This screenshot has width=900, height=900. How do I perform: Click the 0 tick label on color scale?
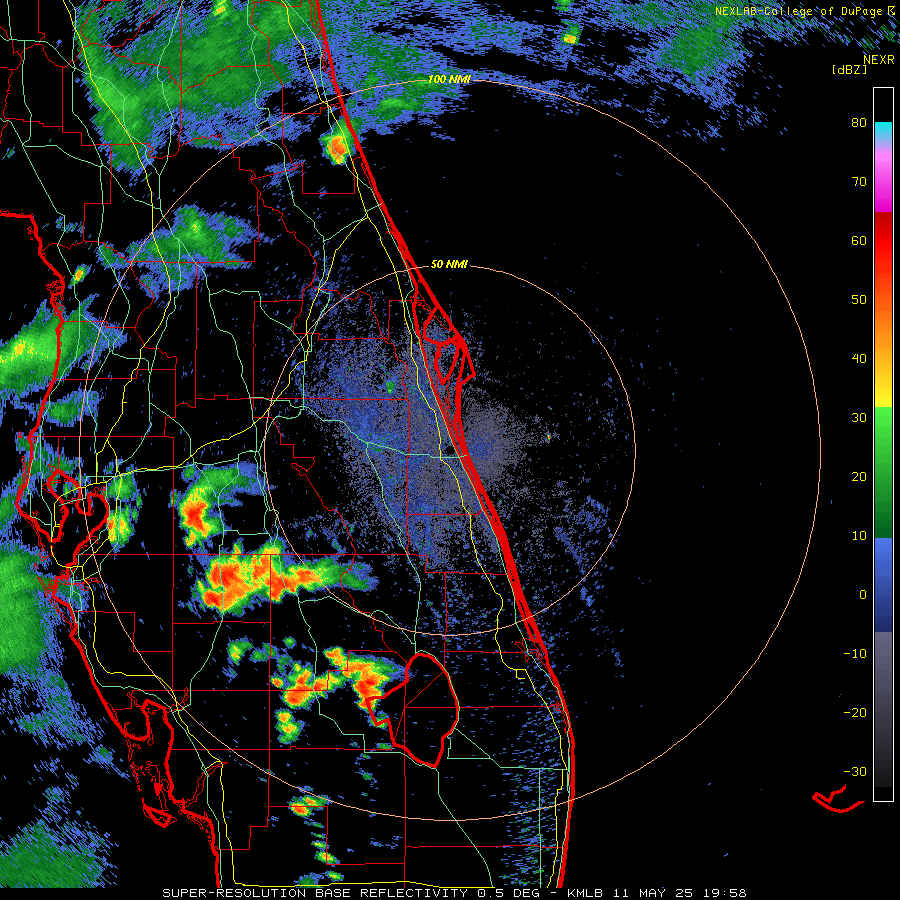tap(863, 595)
